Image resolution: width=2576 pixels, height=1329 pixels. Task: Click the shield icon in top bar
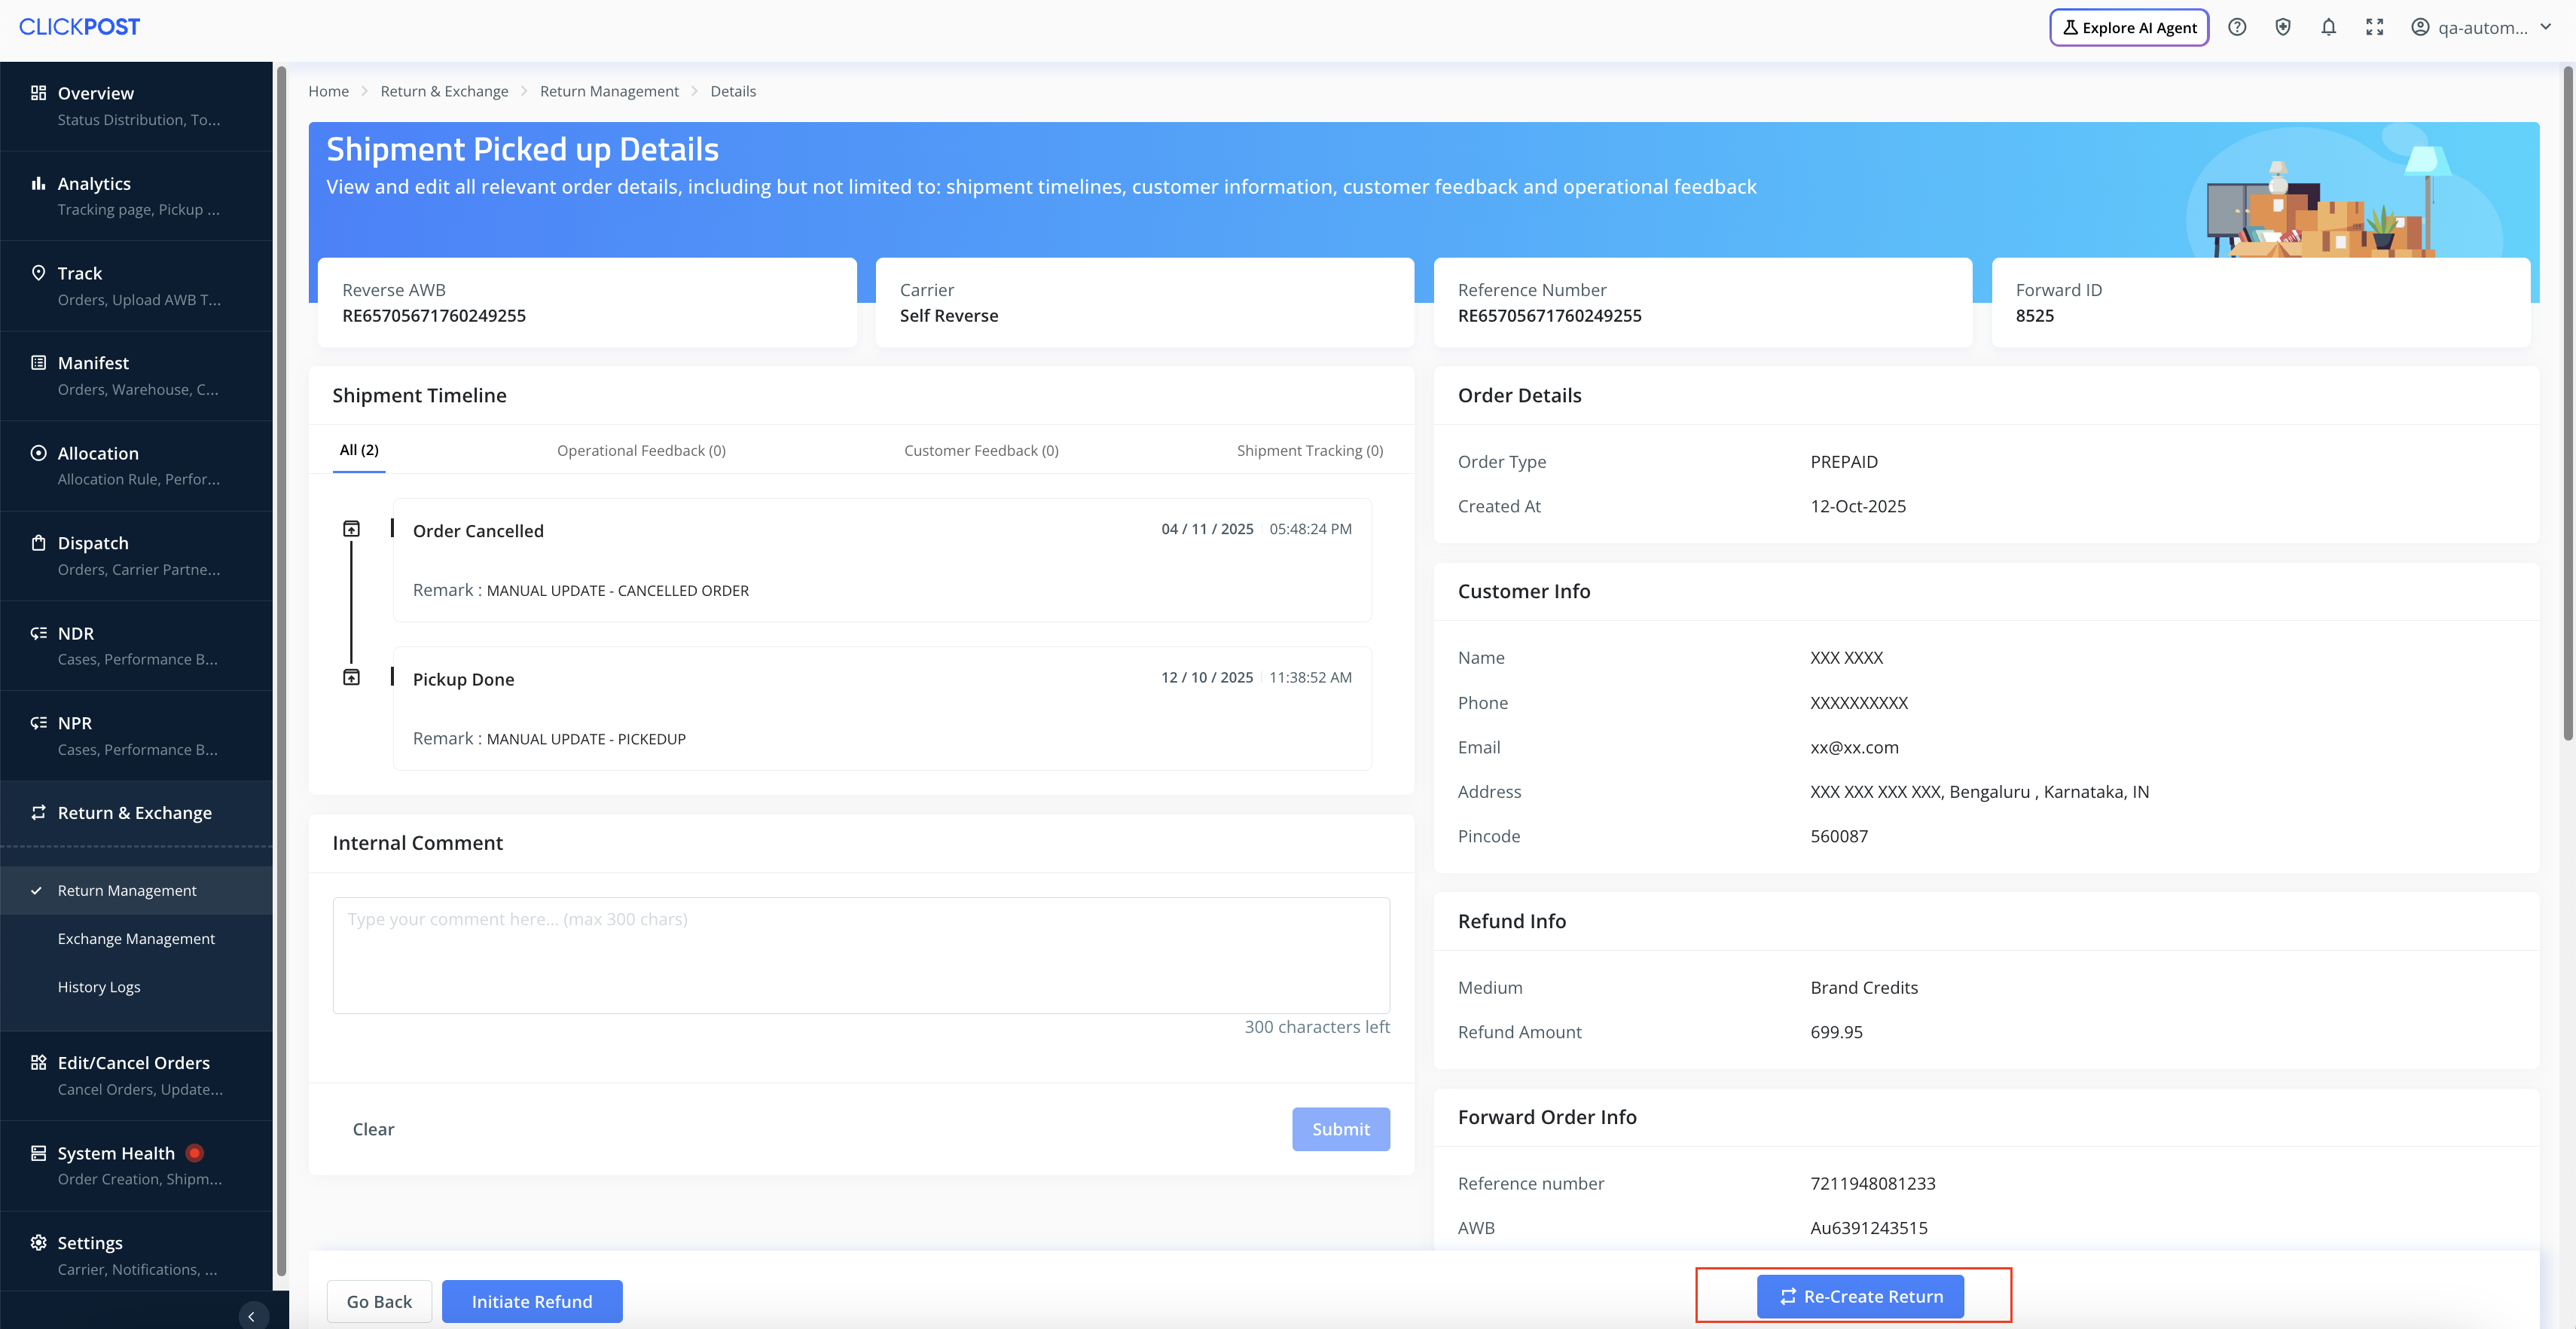click(x=2283, y=27)
